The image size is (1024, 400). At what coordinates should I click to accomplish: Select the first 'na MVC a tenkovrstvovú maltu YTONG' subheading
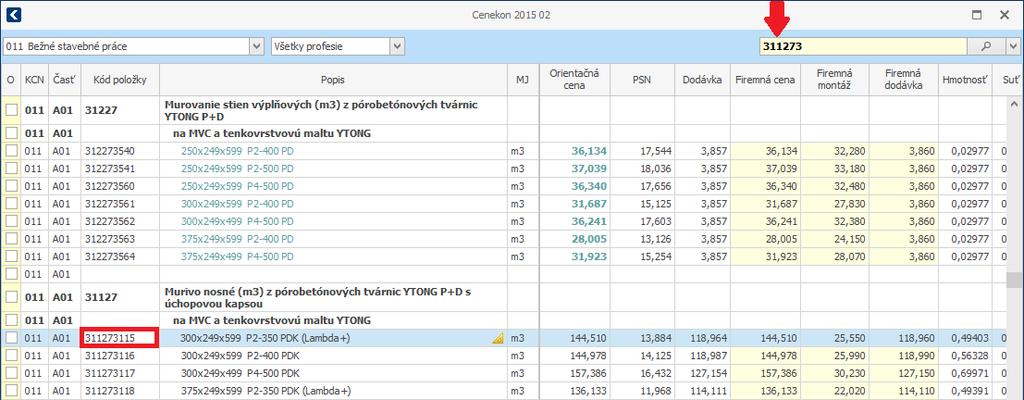tap(271, 133)
